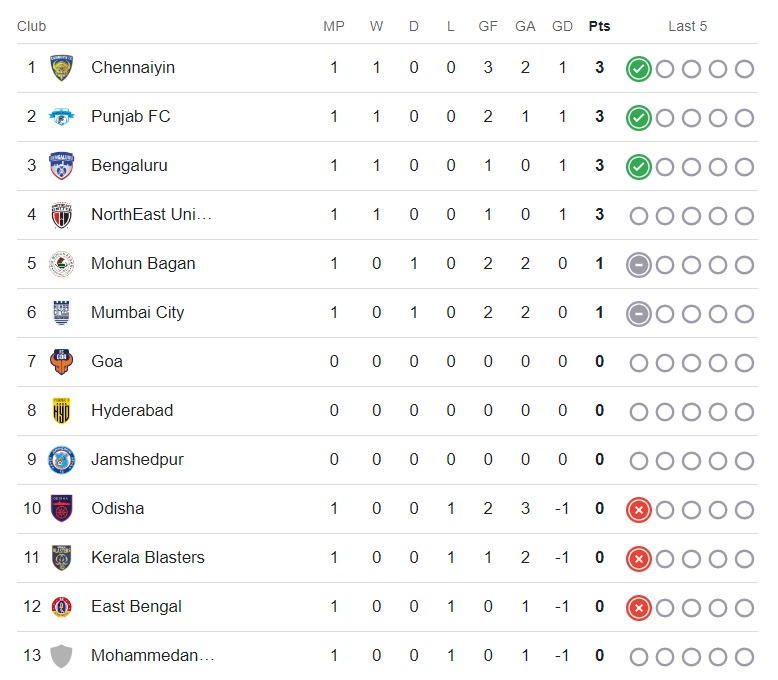Click the Bengaluru club crest
778x680 pixels.
tap(62, 166)
